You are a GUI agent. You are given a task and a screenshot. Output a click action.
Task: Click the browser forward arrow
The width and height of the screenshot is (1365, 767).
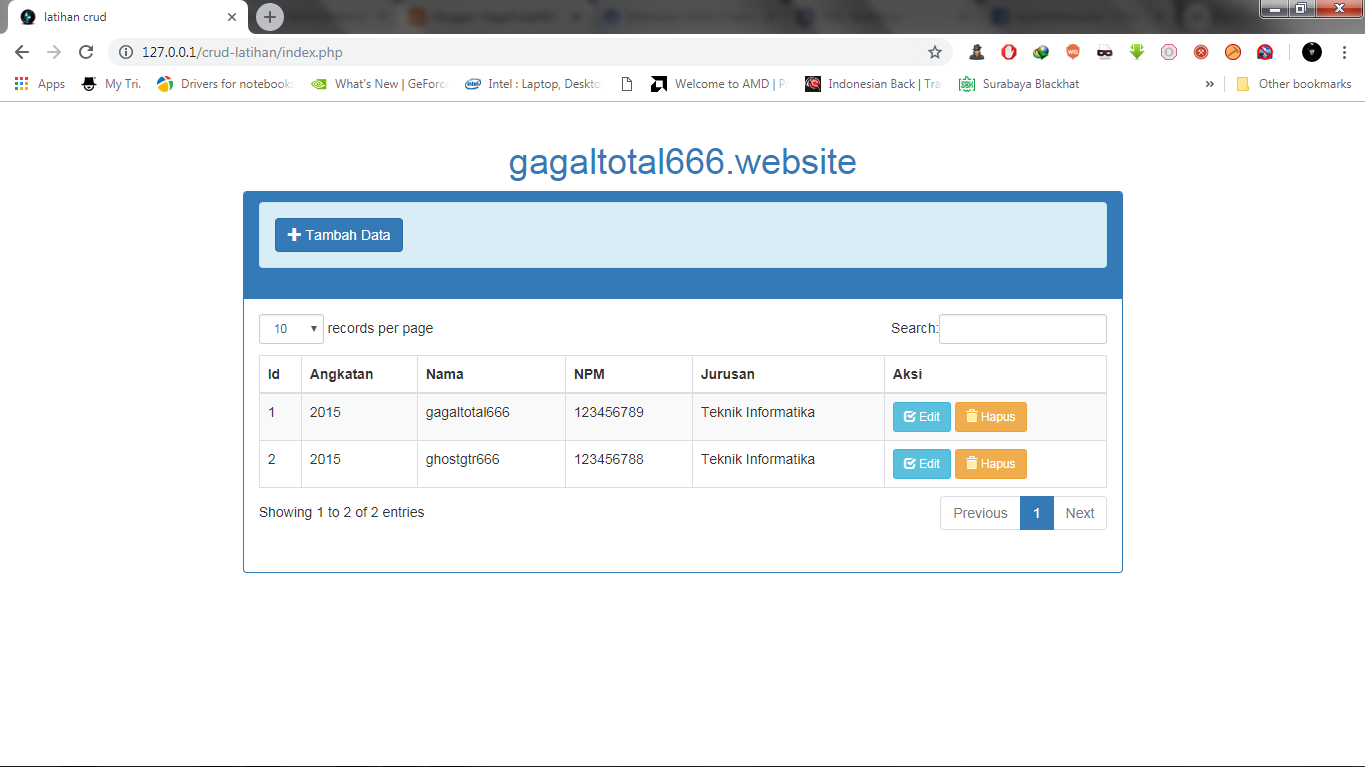[x=54, y=52]
